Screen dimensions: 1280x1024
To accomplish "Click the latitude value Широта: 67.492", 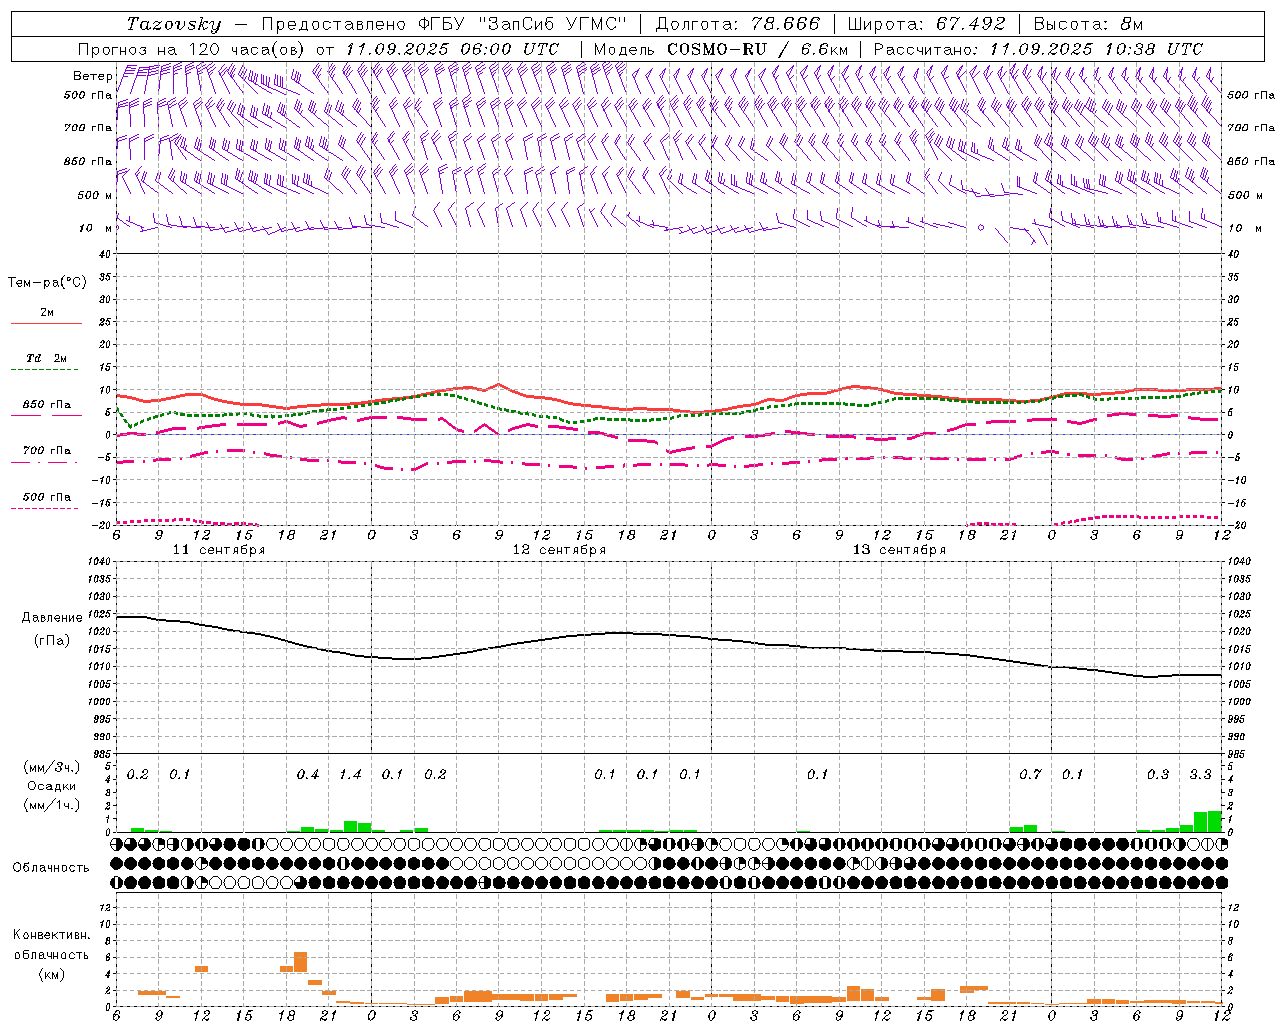I will coord(927,24).
